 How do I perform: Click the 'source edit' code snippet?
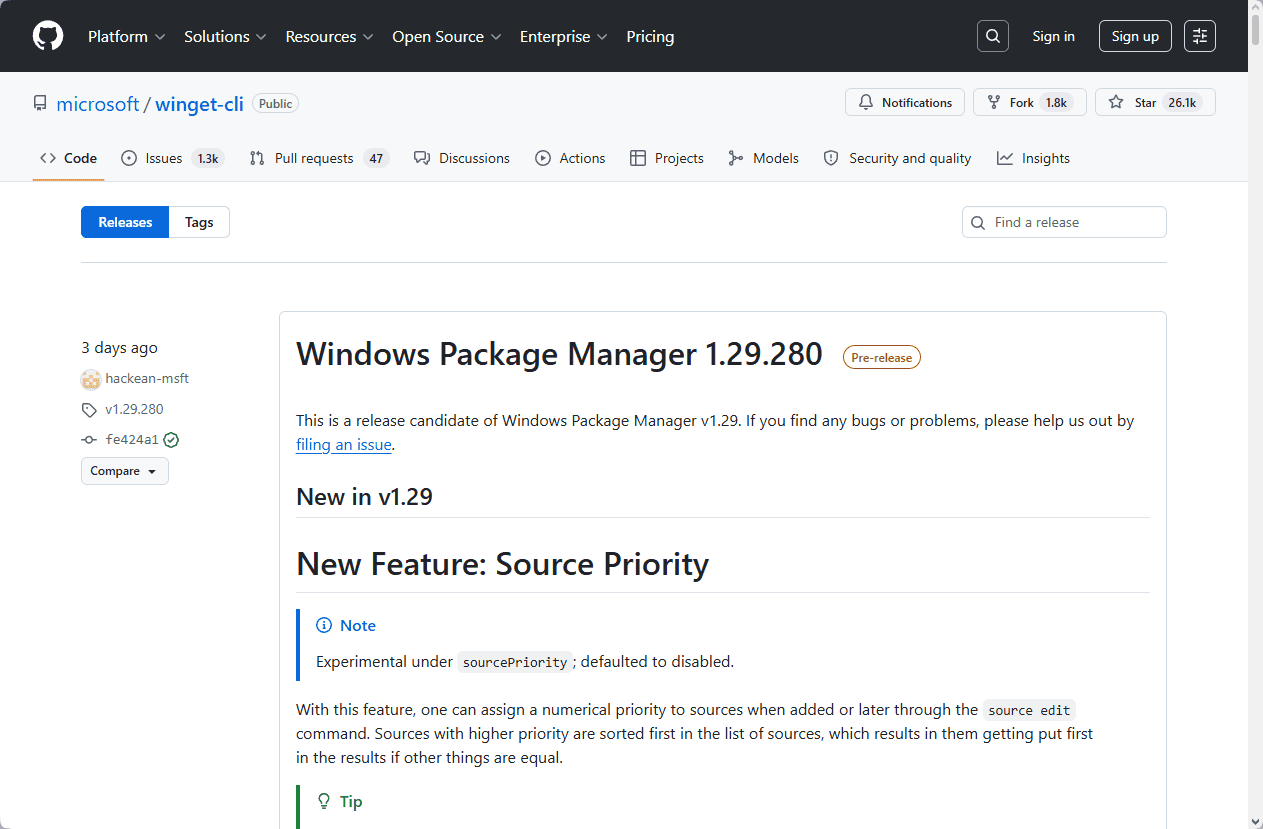pos(1029,710)
